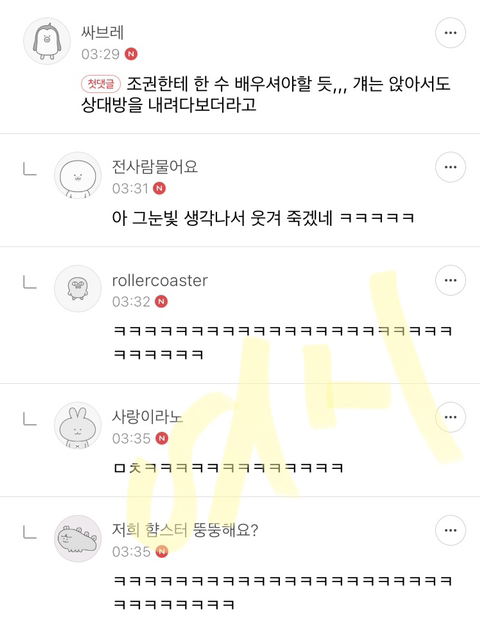The image size is (480, 628).
Task: View rollercoaster's duck profile avatar
Action: point(78,288)
